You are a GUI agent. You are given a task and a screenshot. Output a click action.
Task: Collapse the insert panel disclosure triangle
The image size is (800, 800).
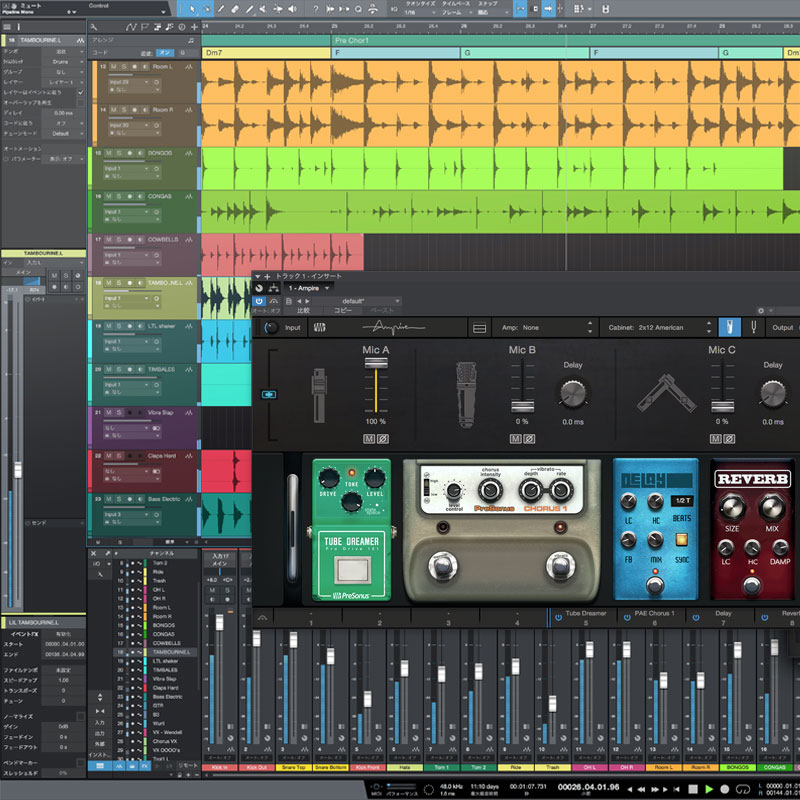click(258, 276)
